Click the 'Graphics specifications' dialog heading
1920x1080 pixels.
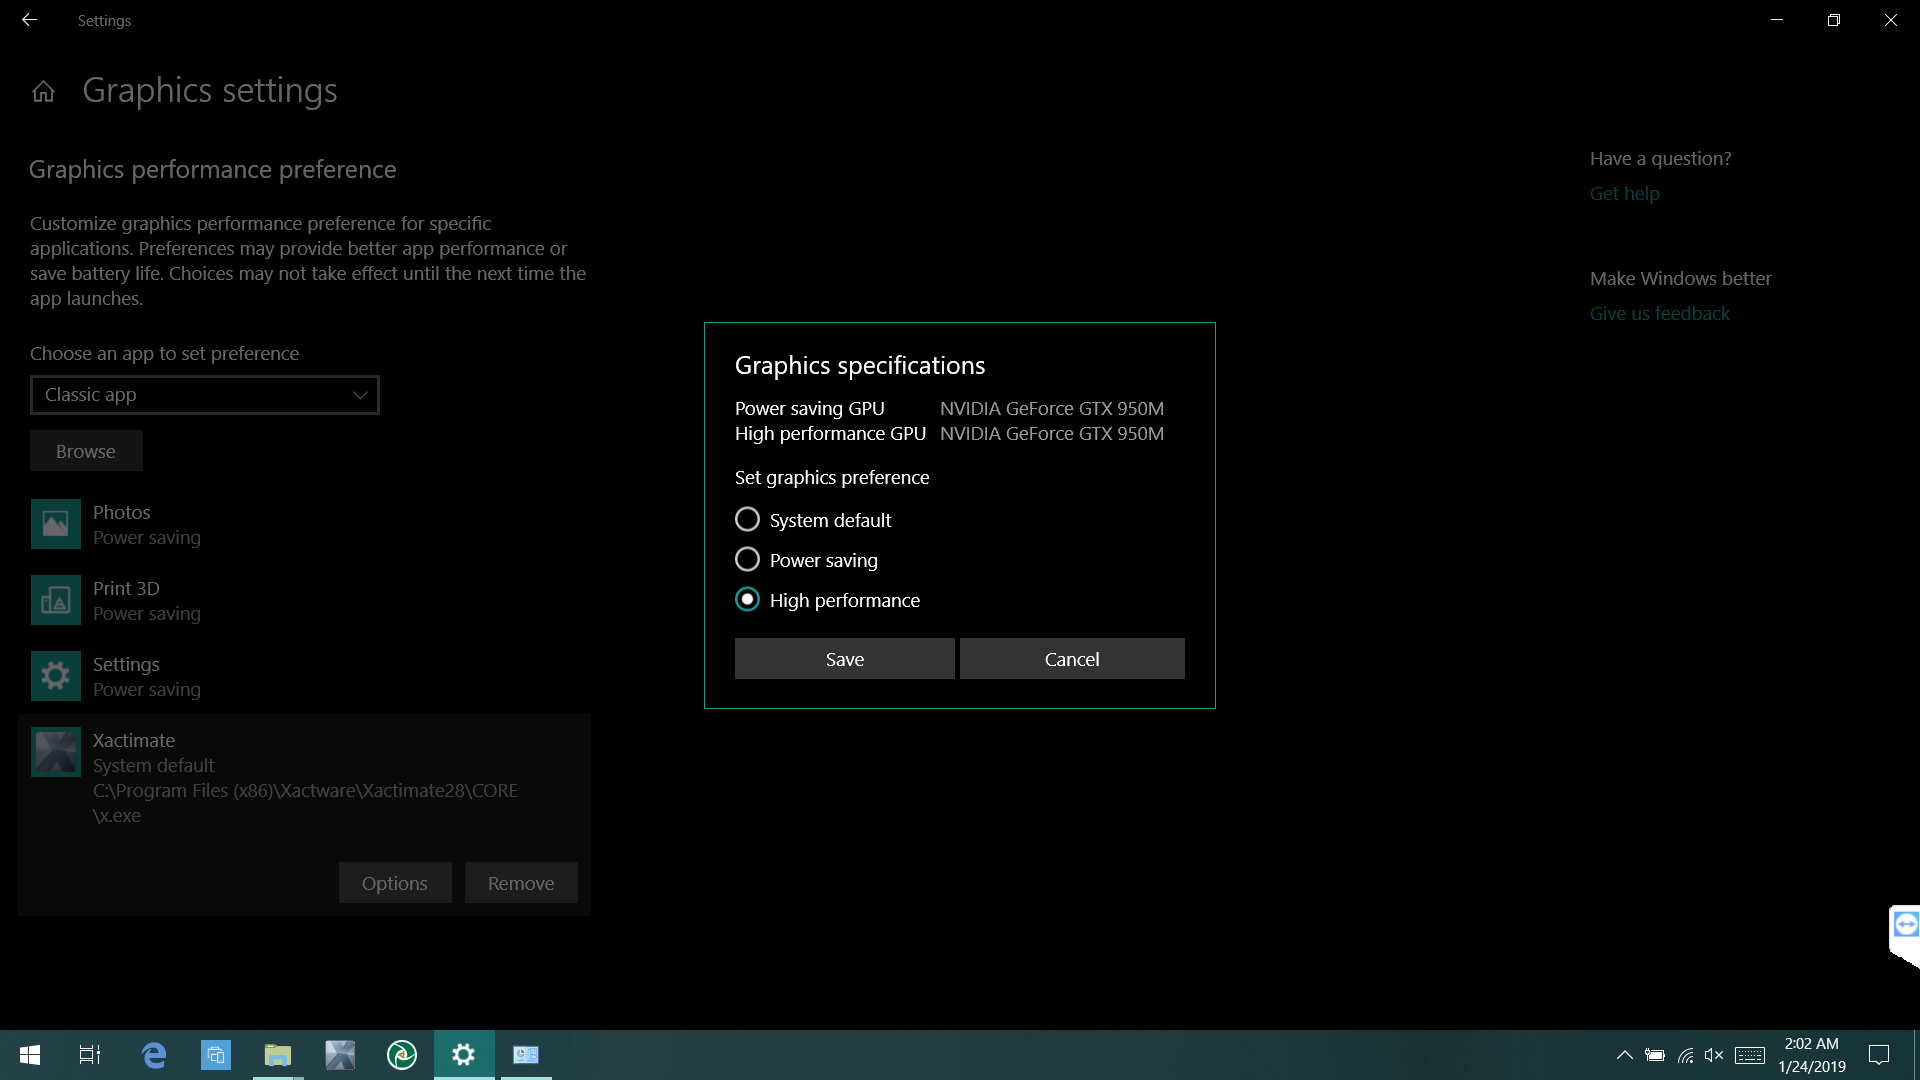point(860,366)
